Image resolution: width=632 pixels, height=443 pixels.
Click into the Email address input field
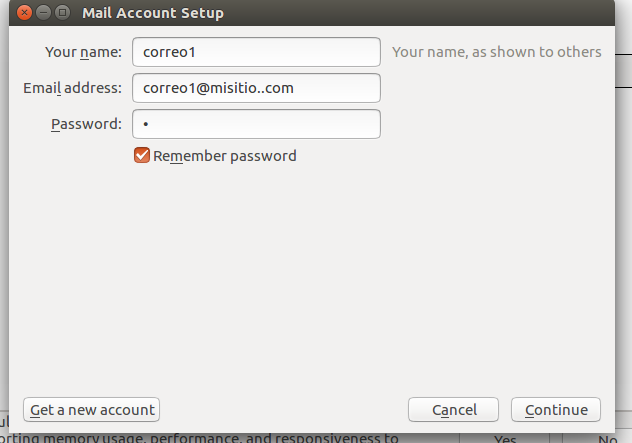[256, 88]
